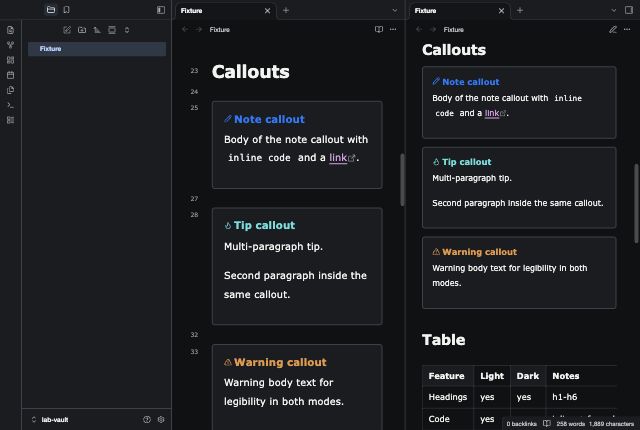The image size is (640, 430).
Task: Create a new note in file explorer
Action: pyautogui.click(x=67, y=30)
